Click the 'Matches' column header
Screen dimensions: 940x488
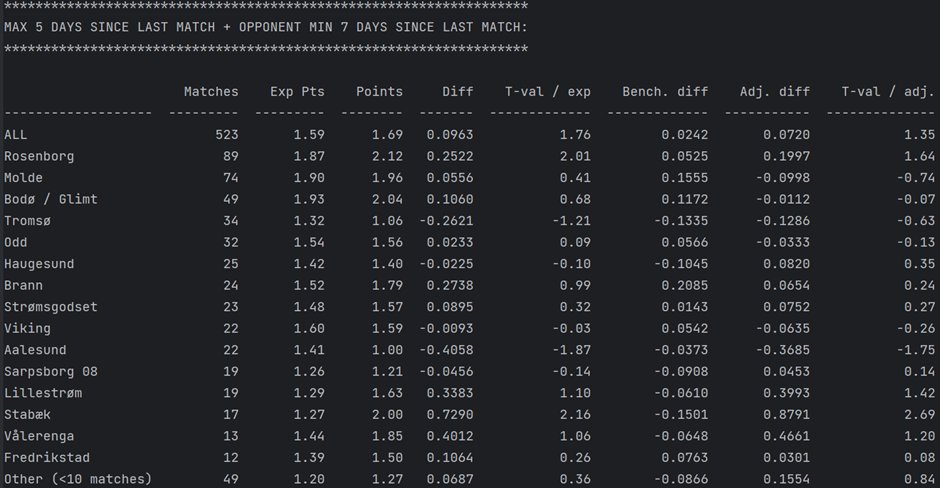pyautogui.click(x=211, y=92)
